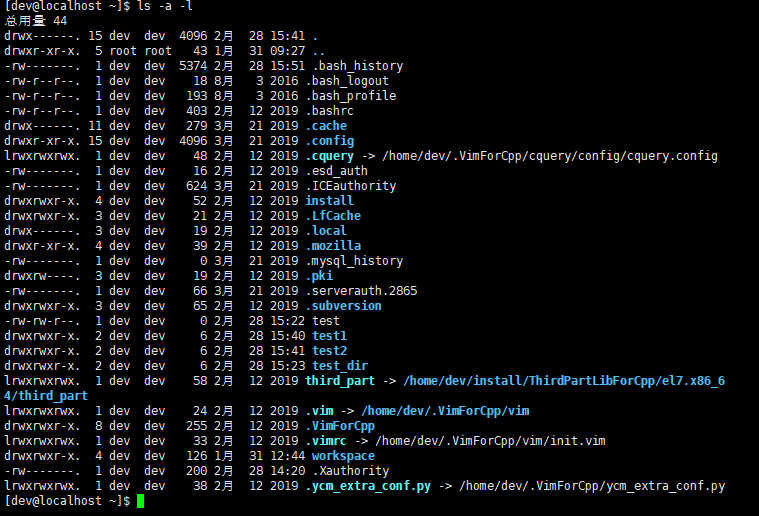Click the '.cquery' symlink name
The height and width of the screenshot is (516, 759).
point(330,156)
